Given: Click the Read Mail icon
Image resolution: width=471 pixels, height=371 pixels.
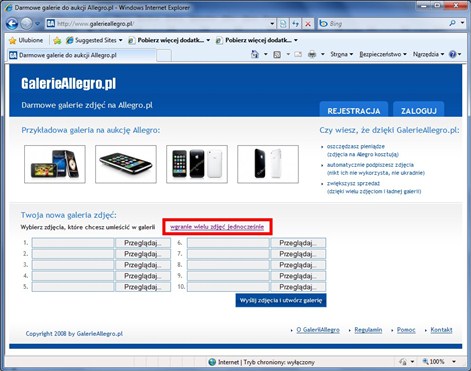Looking at the screenshot, I should click(298, 54).
